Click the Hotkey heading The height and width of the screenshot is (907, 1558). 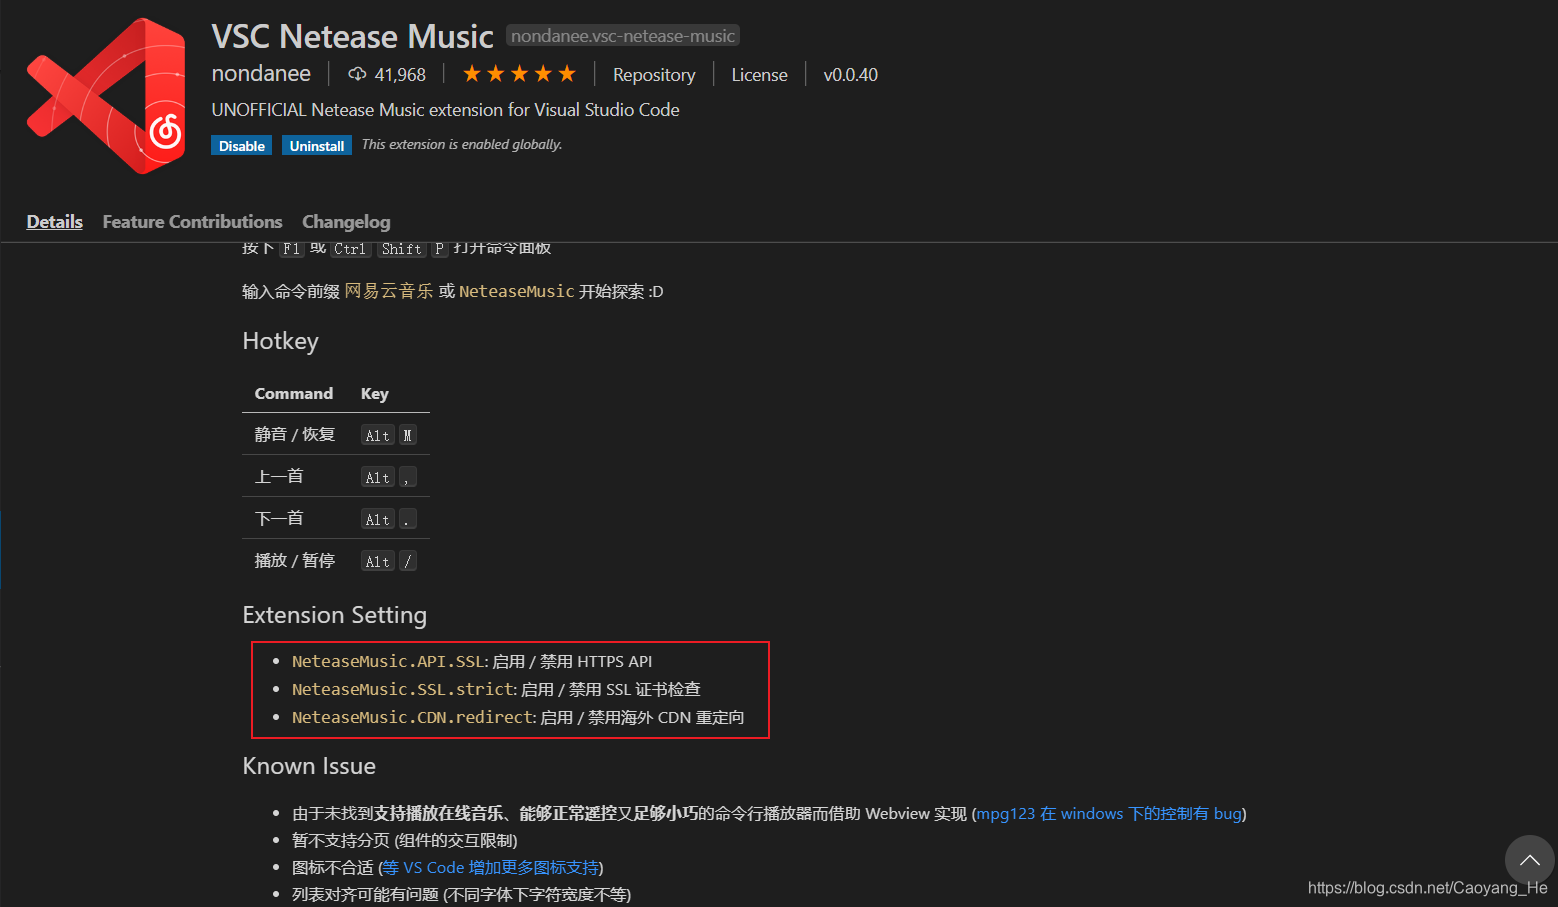(x=281, y=342)
